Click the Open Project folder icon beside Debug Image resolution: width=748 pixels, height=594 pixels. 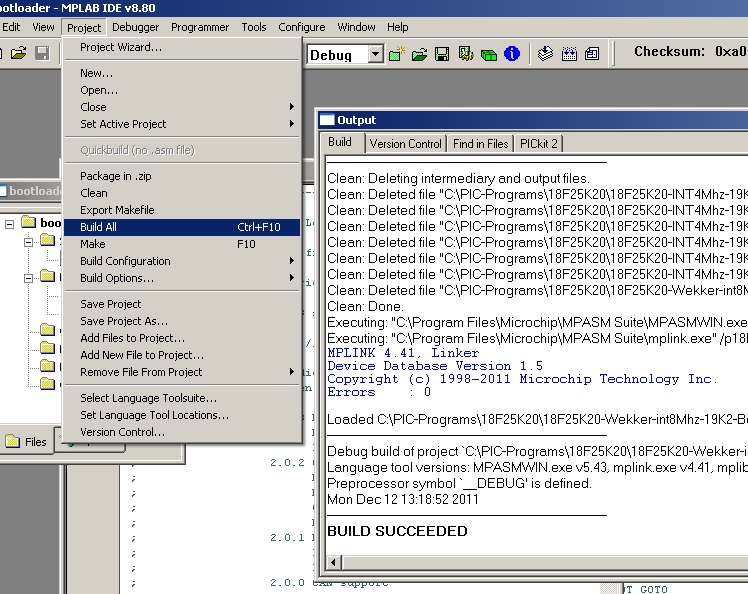(419, 54)
